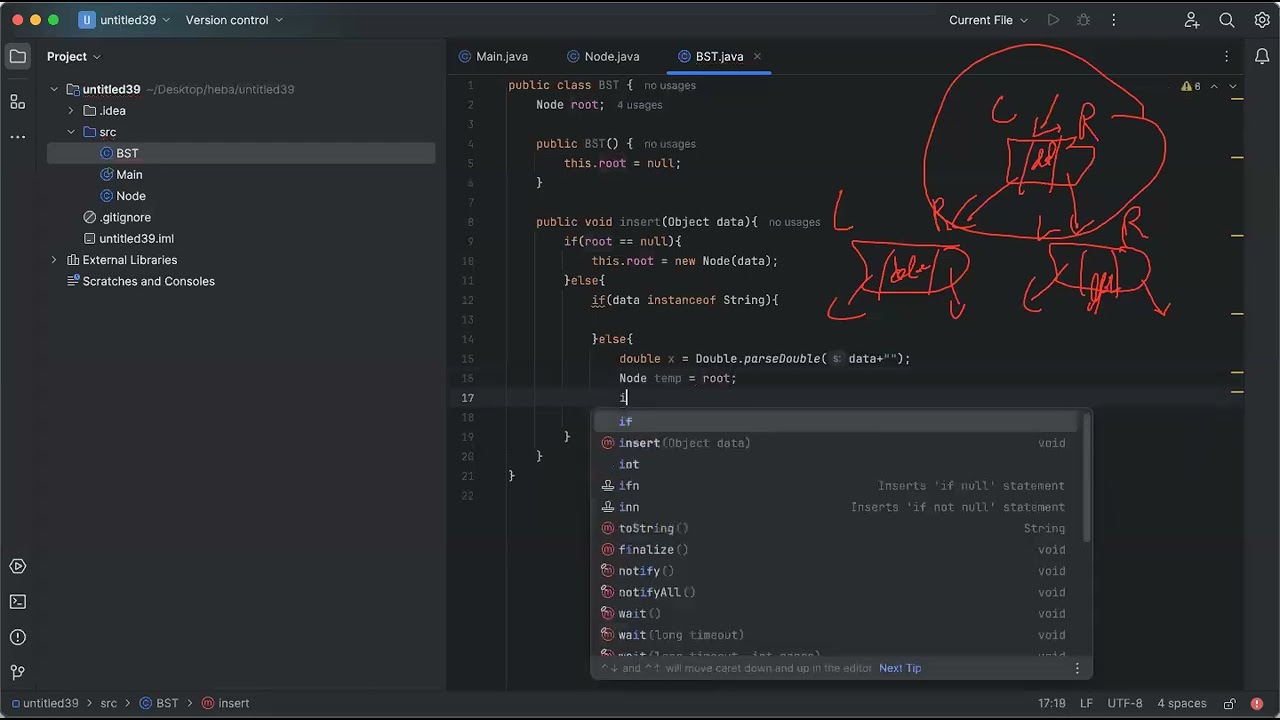Change 4 spaces indent setting
Screen dimensions: 1280x720
pyautogui.click(x=1182, y=704)
